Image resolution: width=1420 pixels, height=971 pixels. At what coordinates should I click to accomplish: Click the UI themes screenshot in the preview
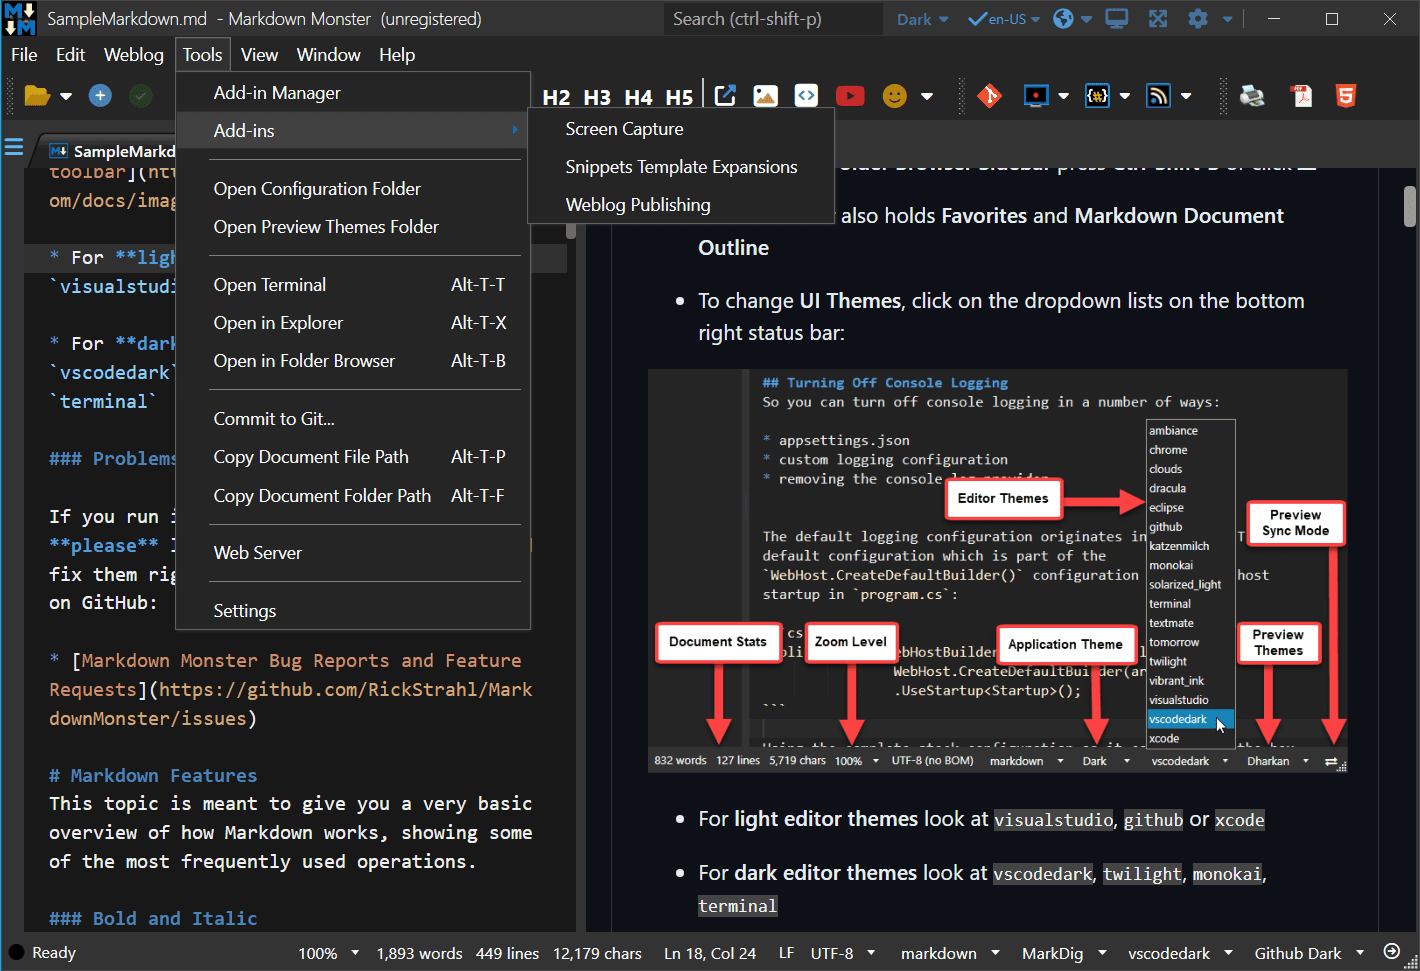tap(997, 571)
